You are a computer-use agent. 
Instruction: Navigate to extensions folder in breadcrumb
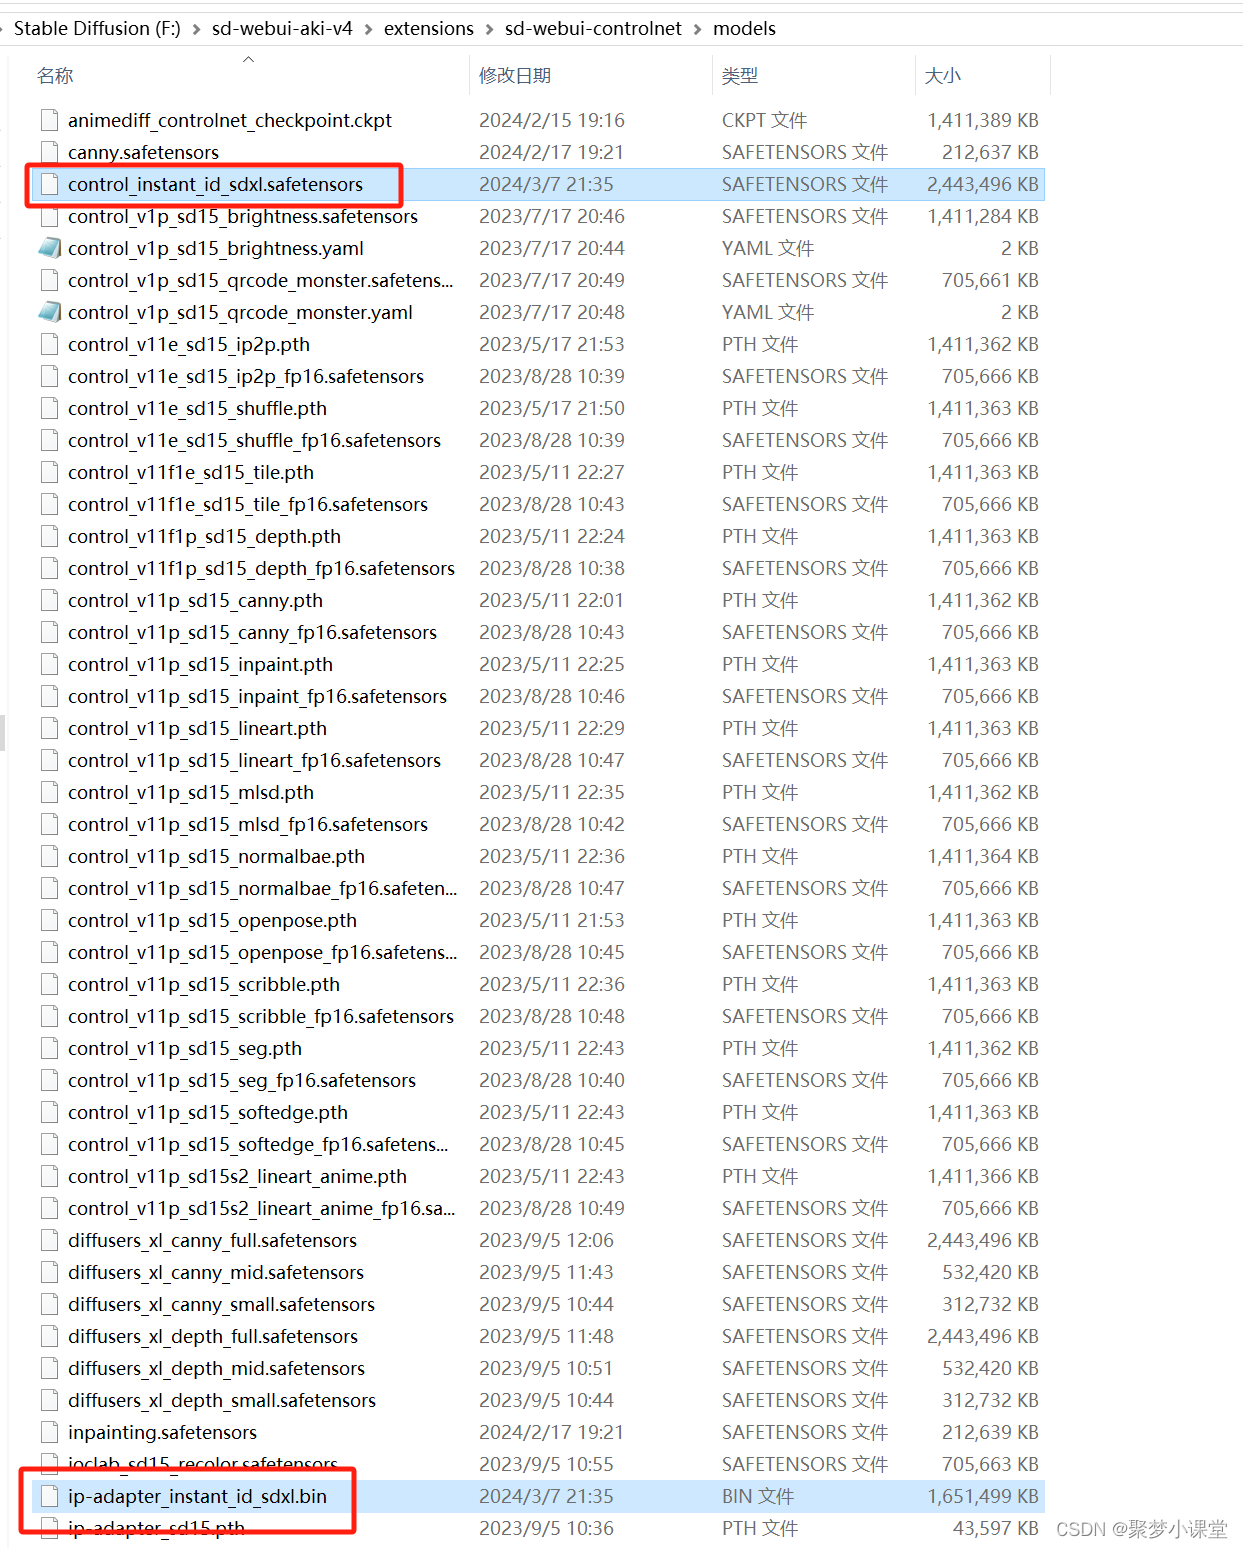[x=429, y=28]
